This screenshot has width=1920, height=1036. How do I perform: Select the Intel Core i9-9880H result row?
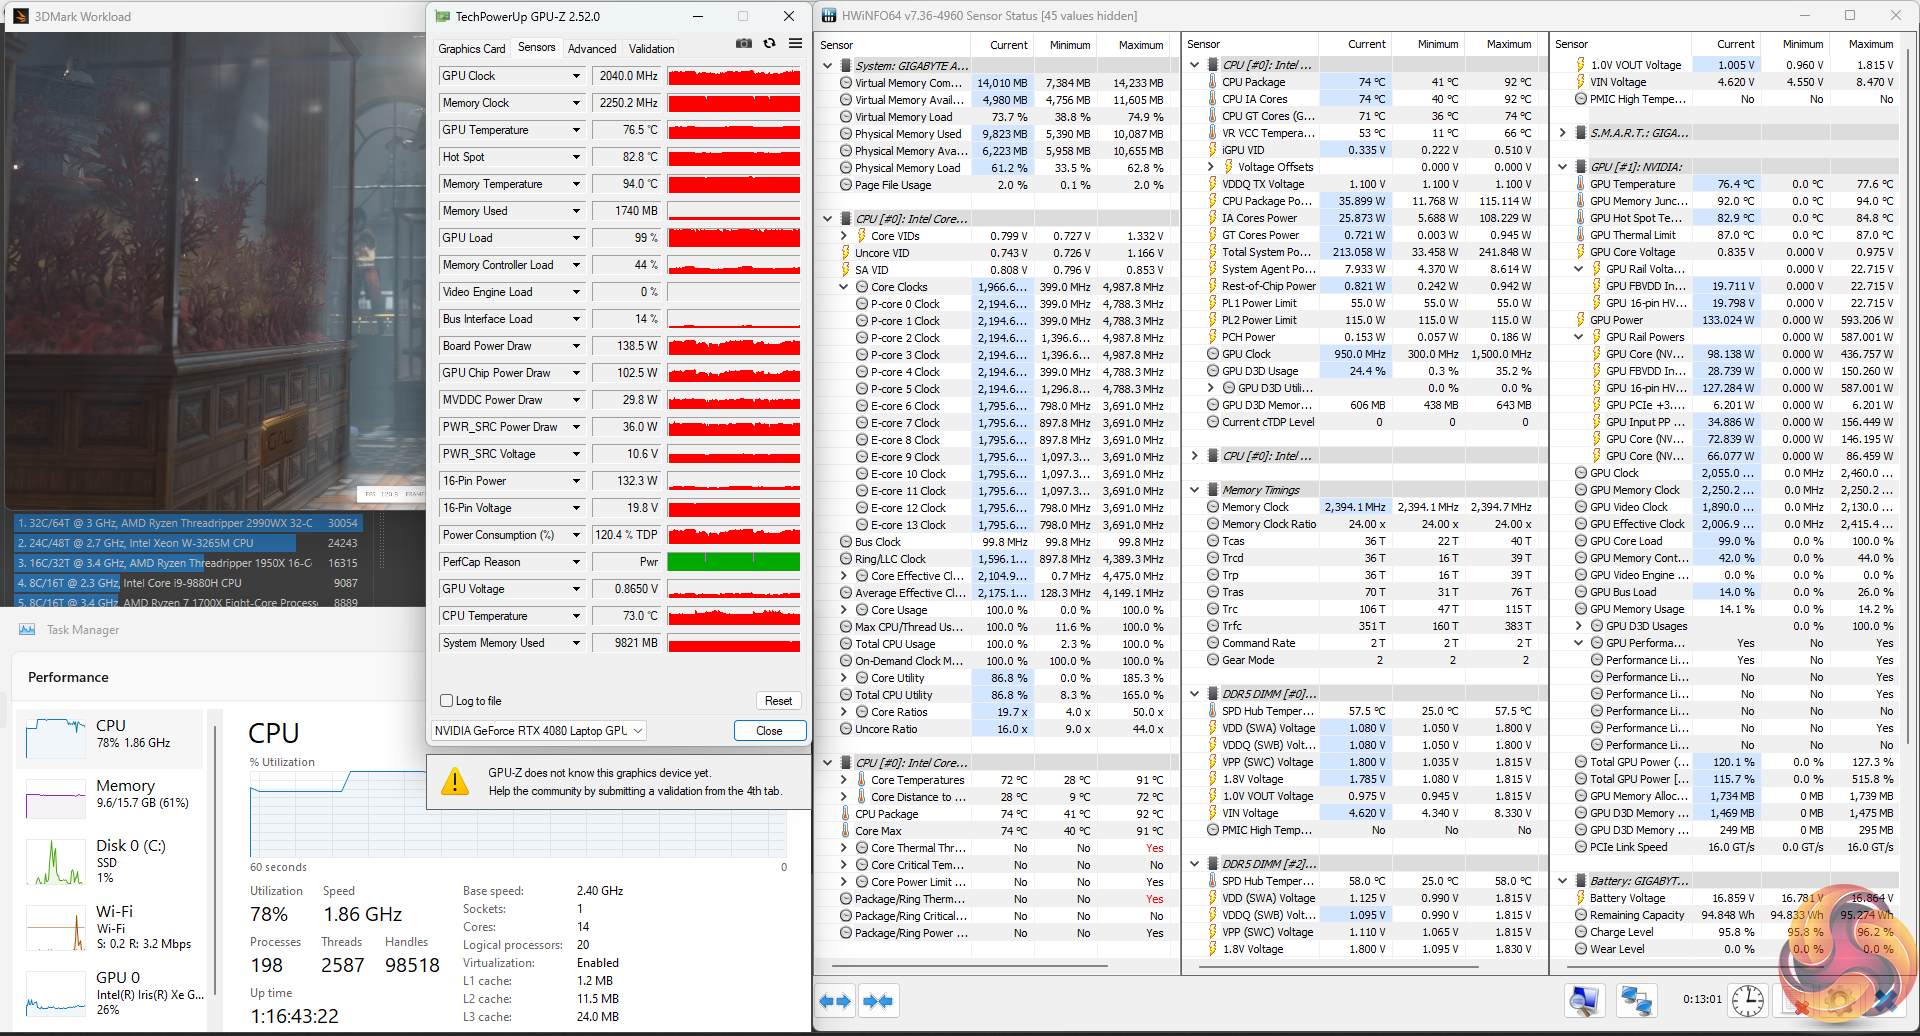[x=186, y=583]
